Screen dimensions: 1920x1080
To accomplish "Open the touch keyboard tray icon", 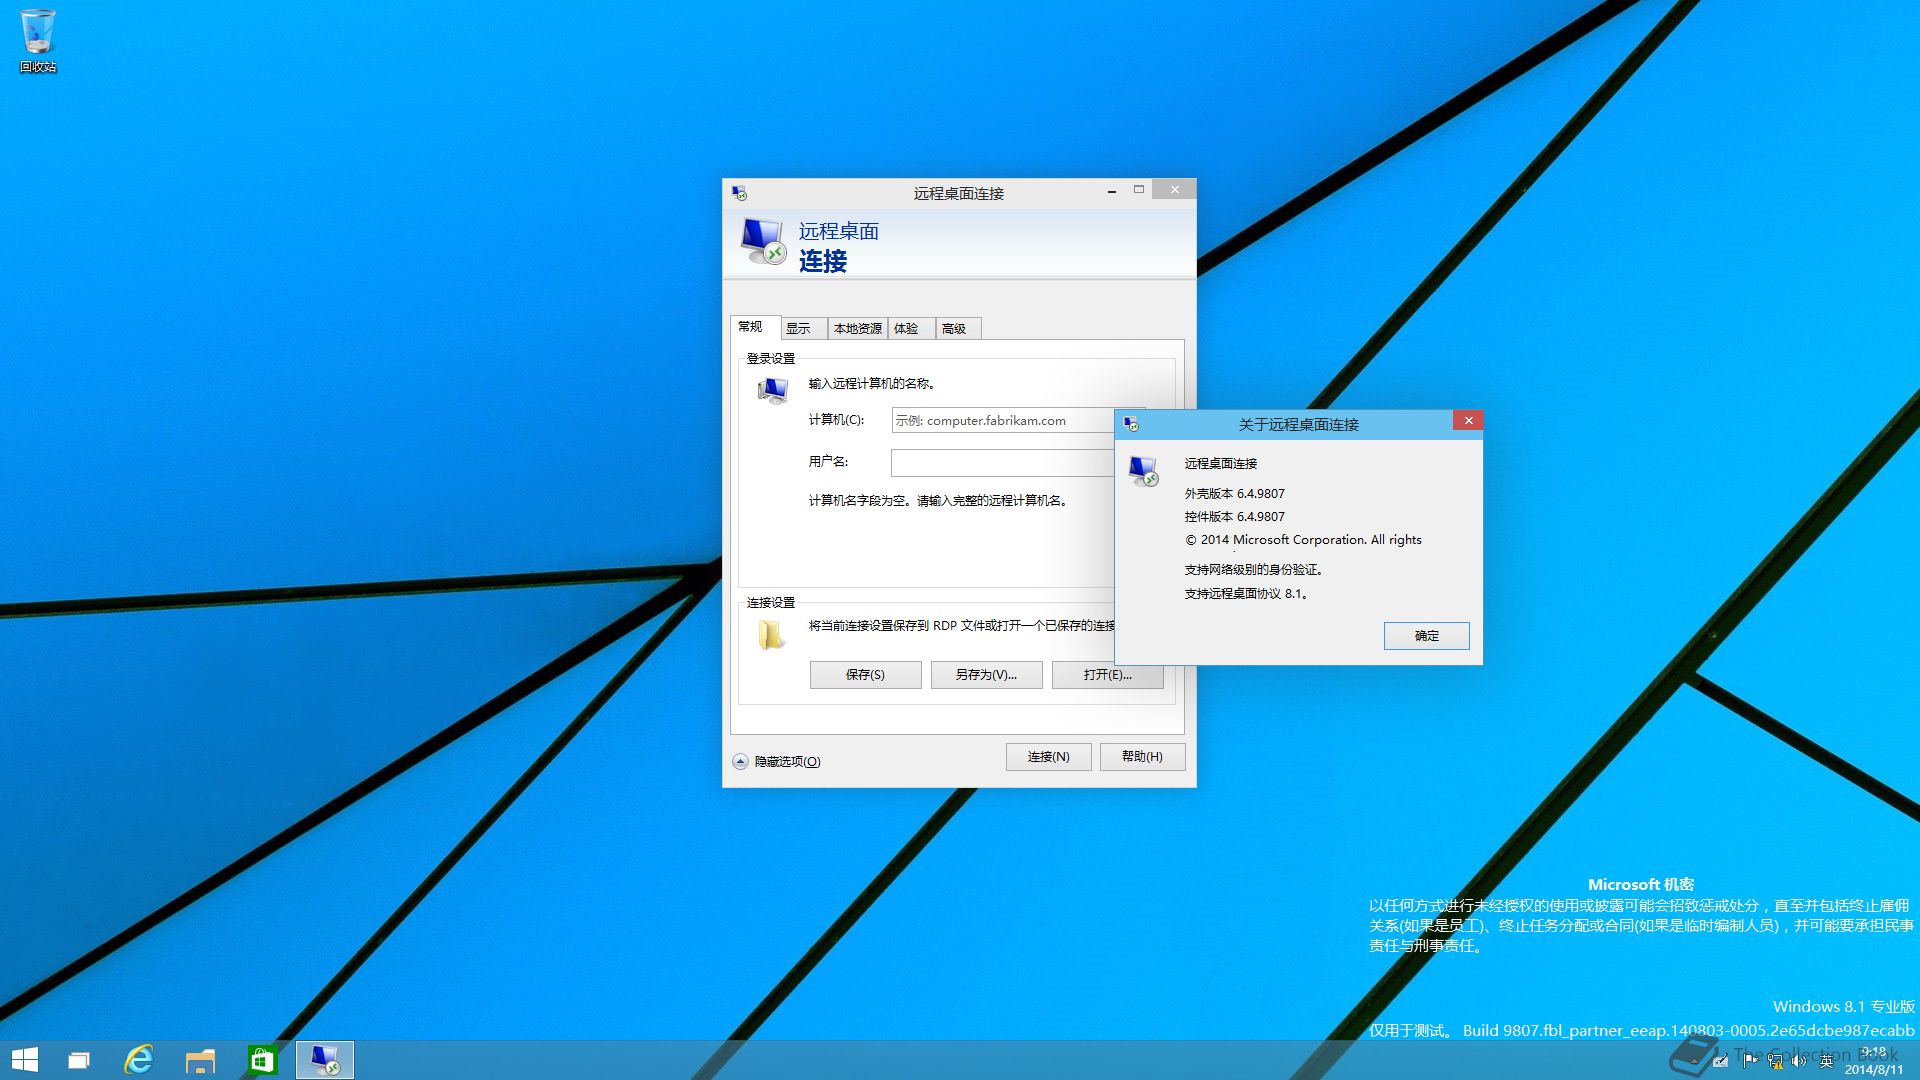I will (1721, 1061).
